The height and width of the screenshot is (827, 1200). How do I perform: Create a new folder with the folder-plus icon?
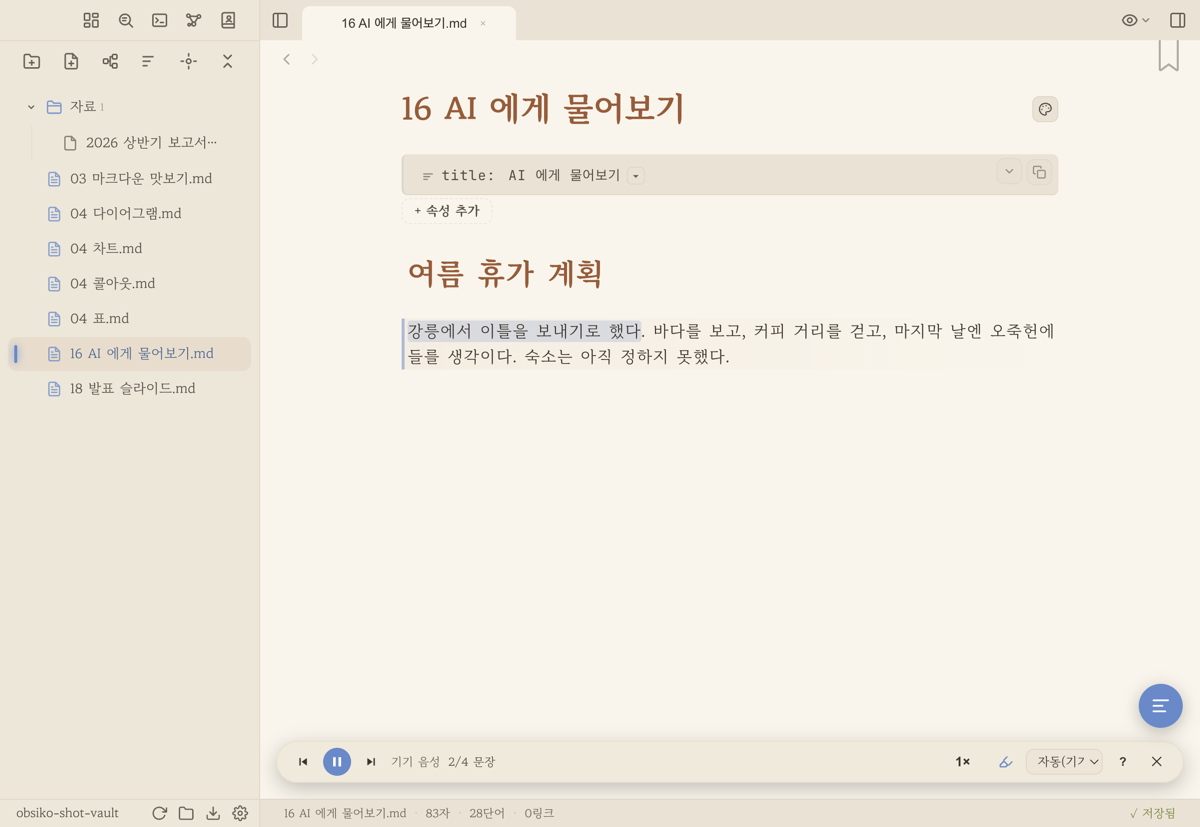32,61
